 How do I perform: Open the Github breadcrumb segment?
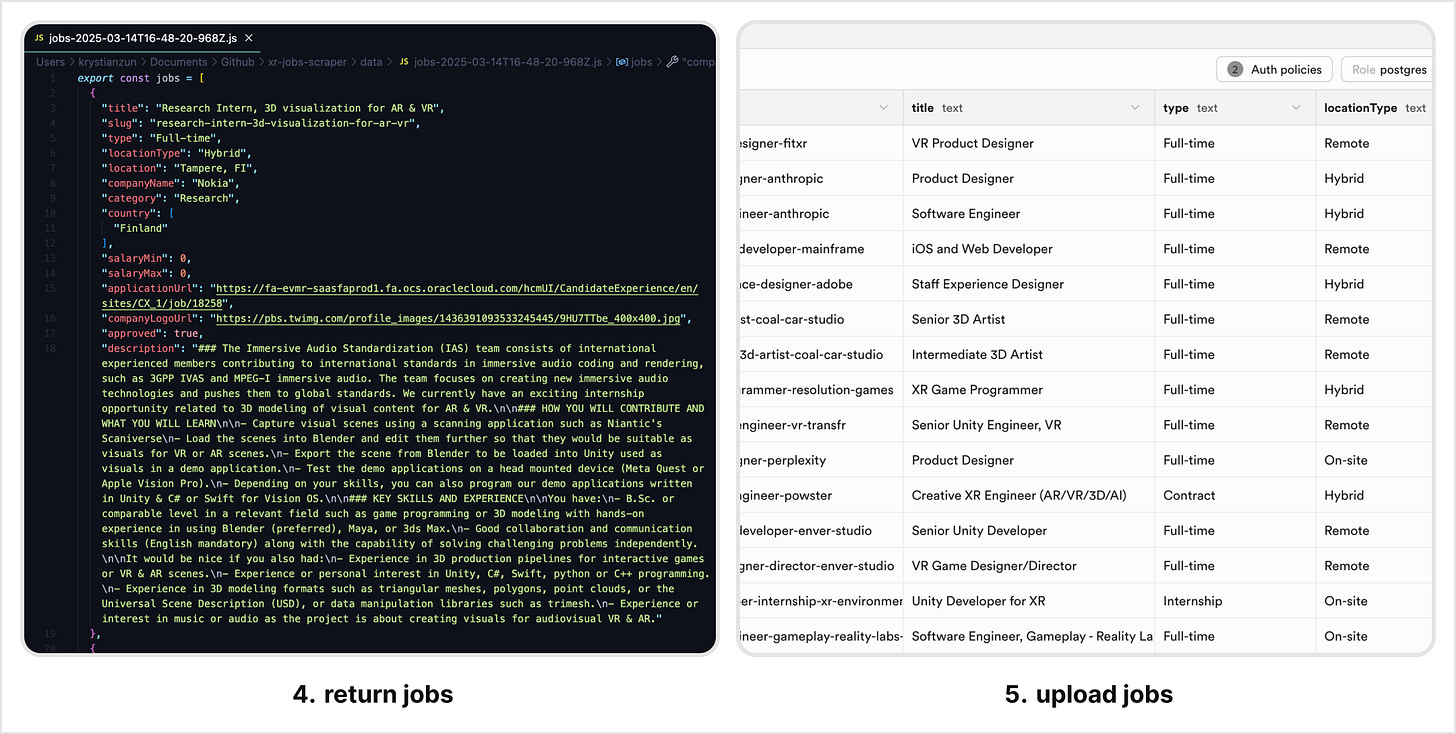(237, 62)
